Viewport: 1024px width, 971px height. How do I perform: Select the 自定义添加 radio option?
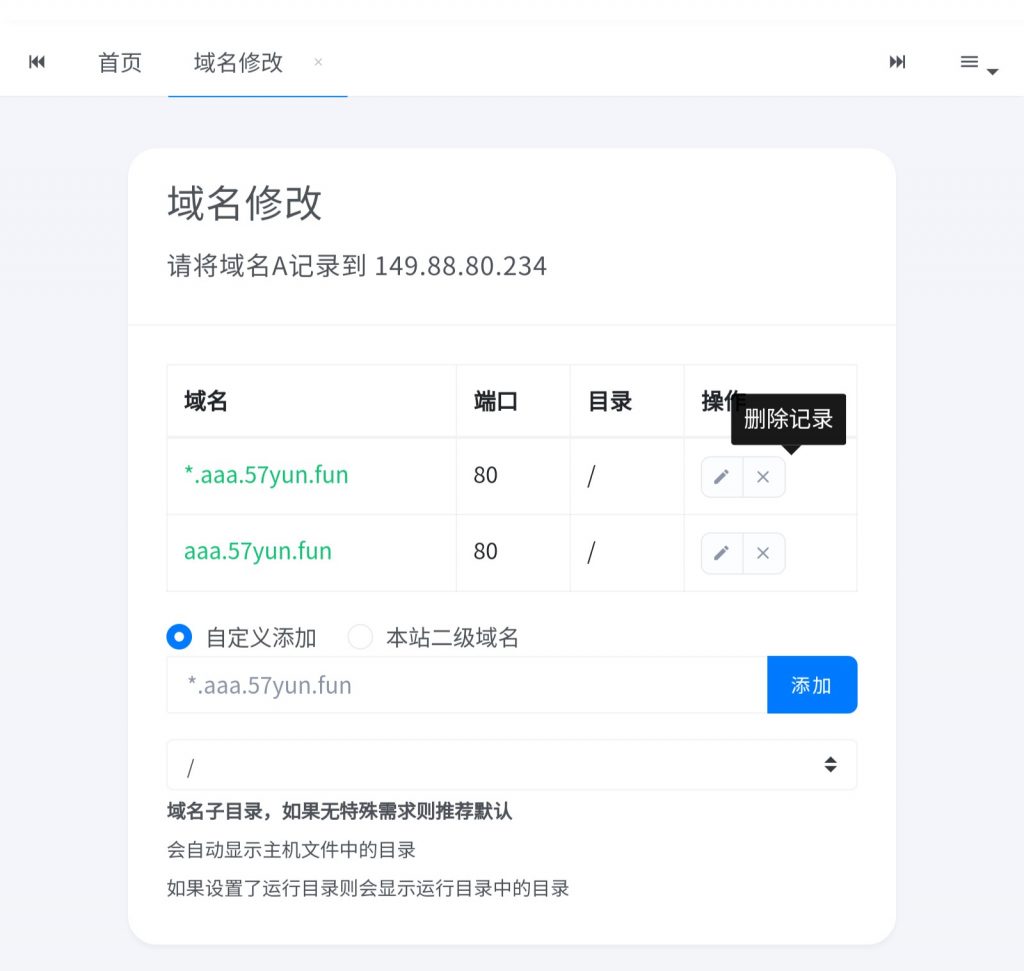pyautogui.click(x=180, y=637)
